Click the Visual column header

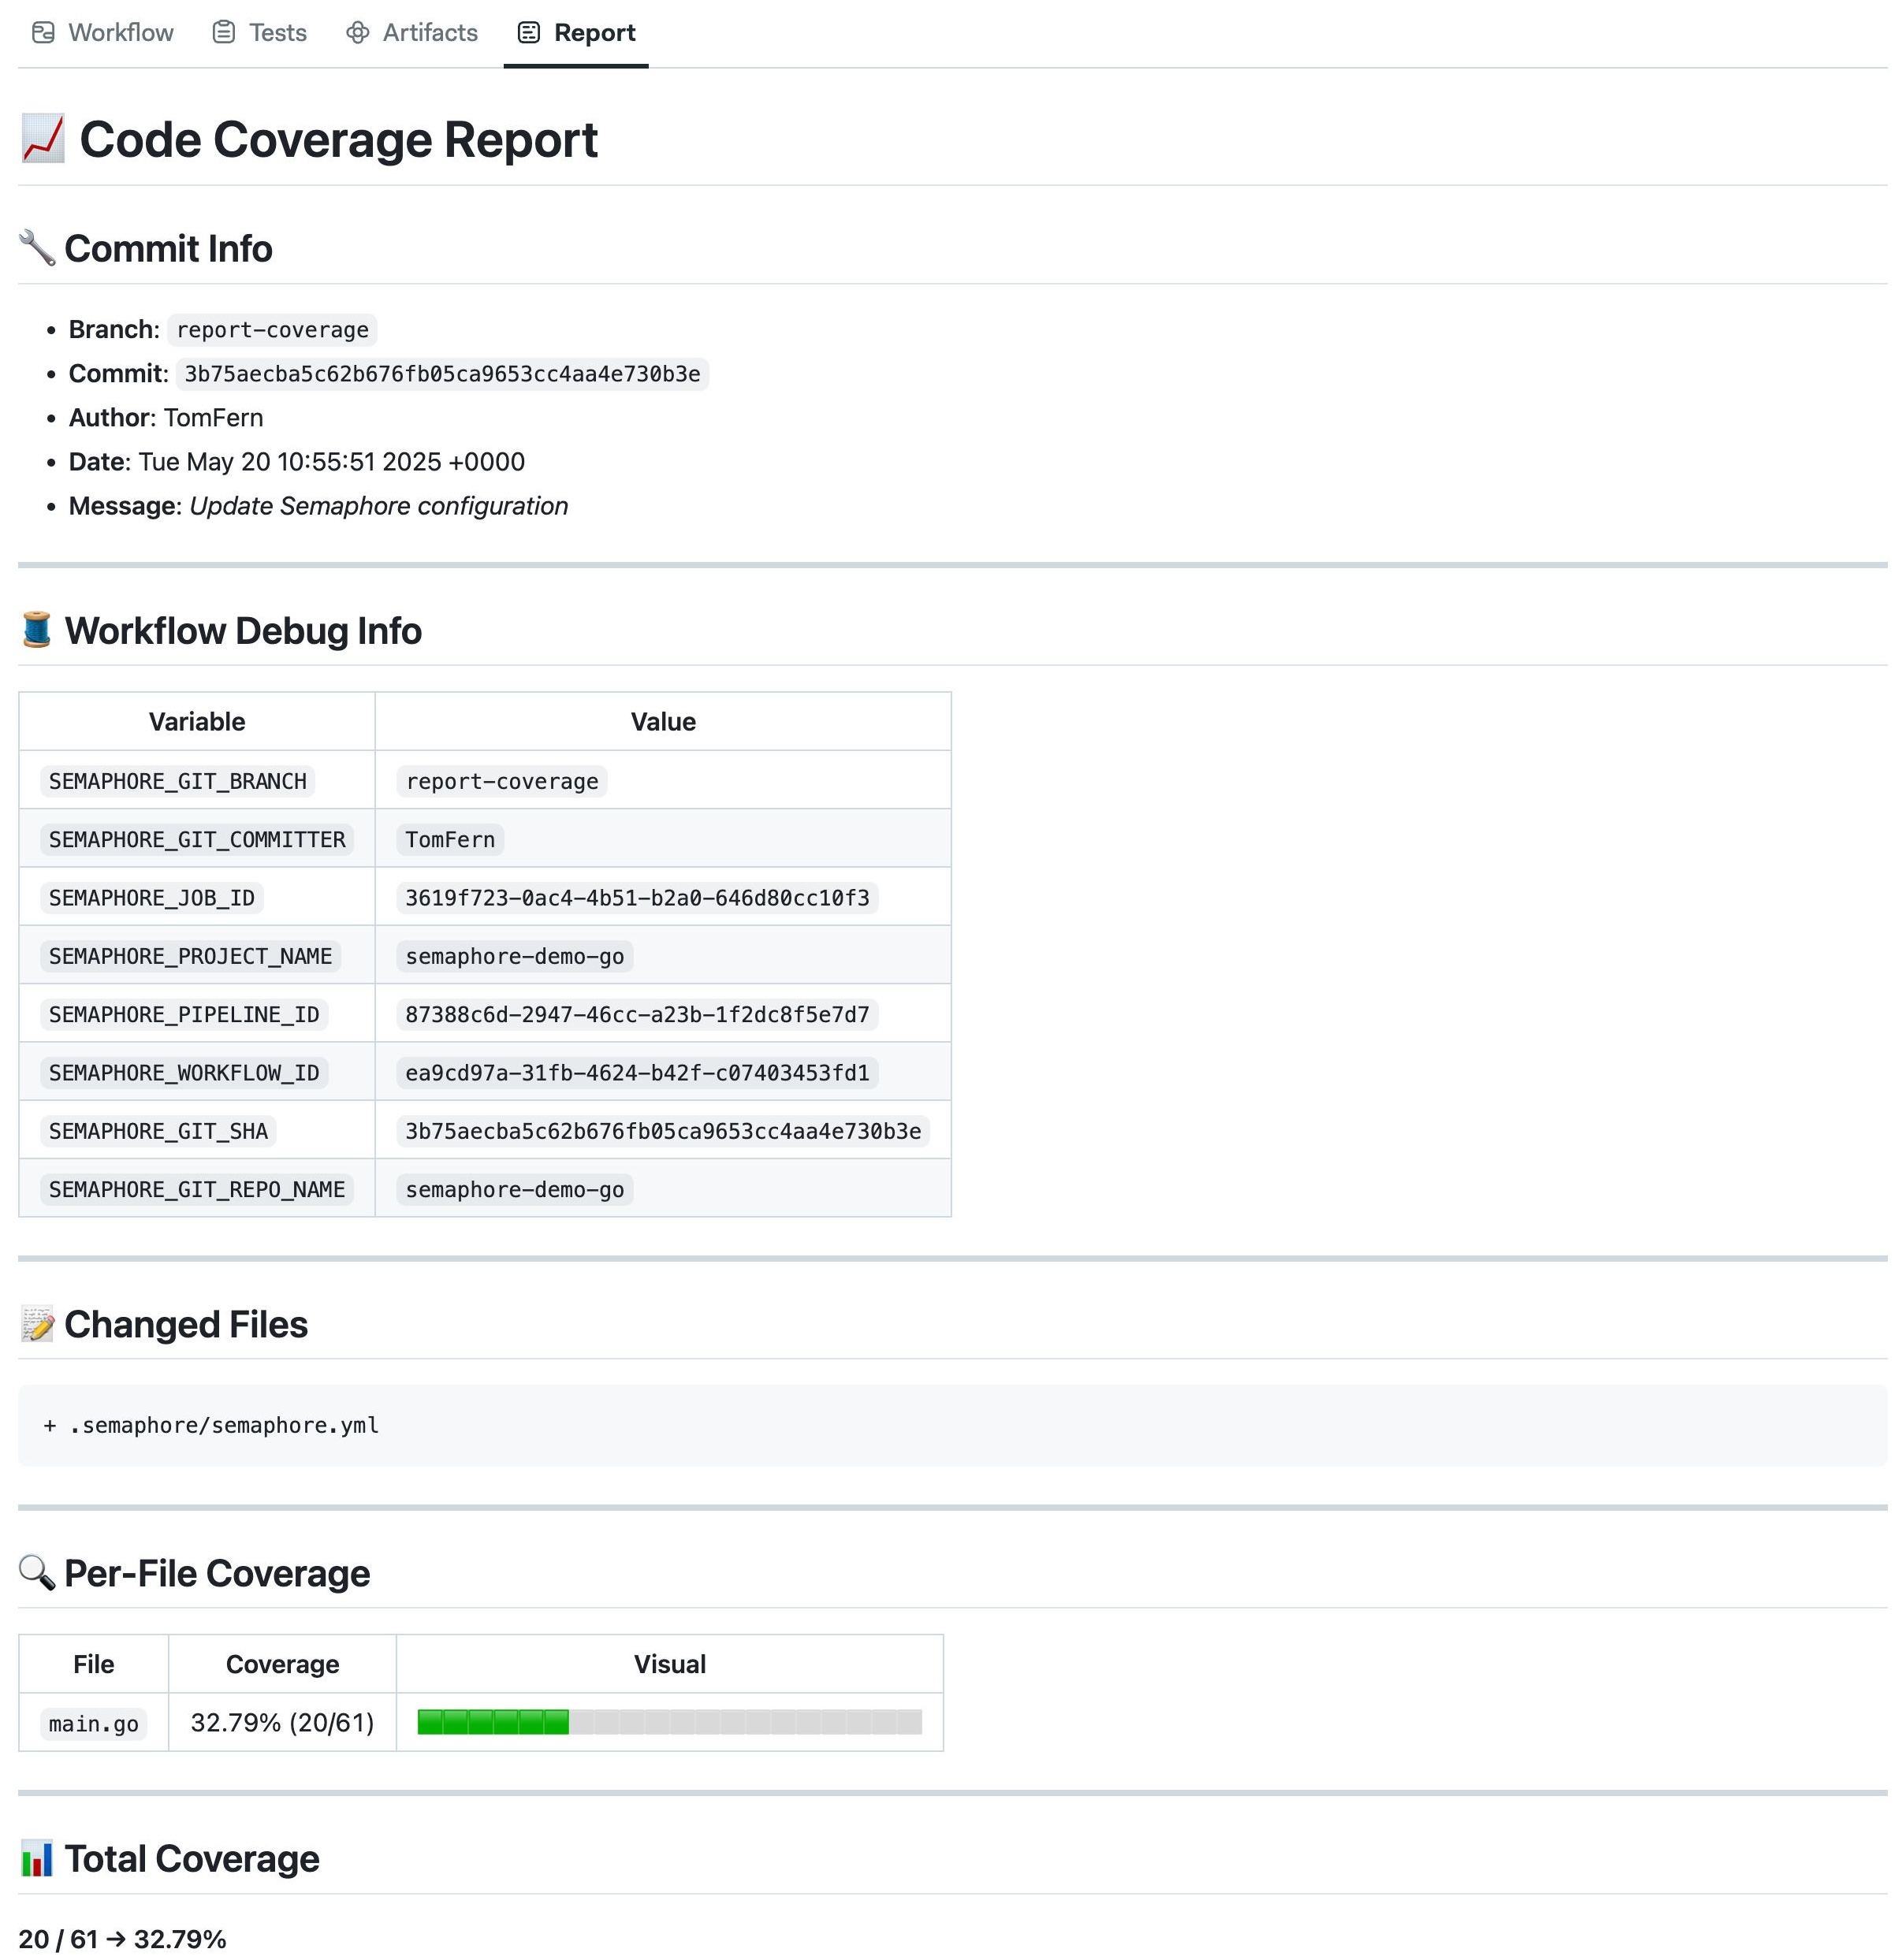(x=670, y=1664)
